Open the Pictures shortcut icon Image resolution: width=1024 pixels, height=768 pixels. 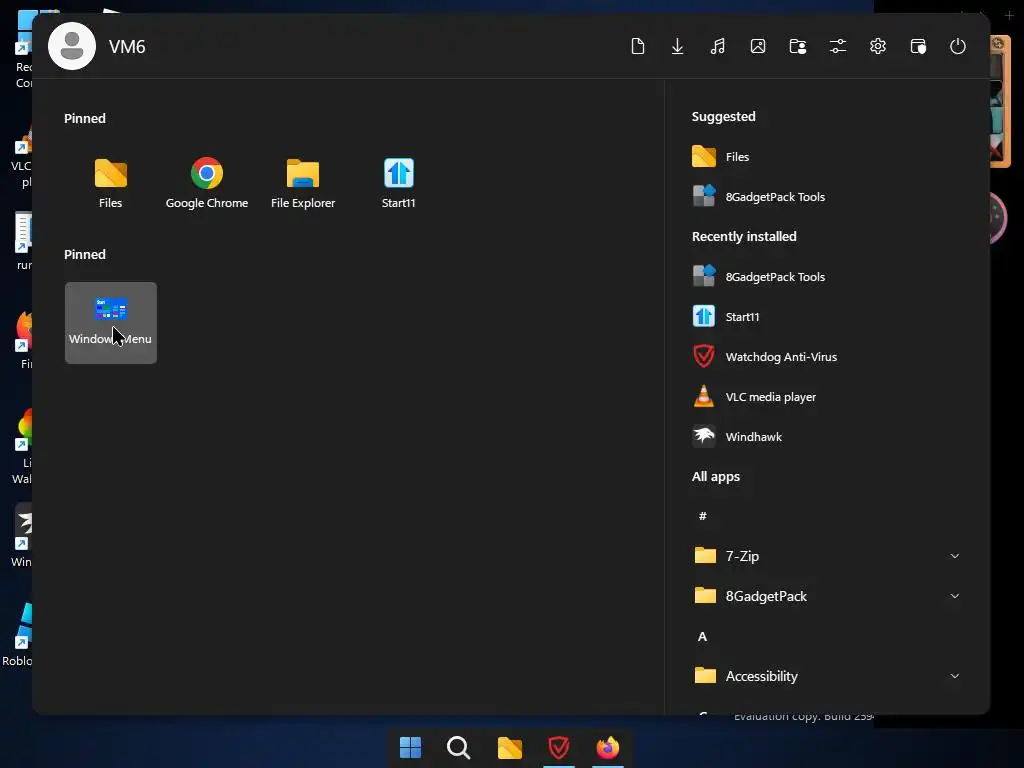(758, 46)
